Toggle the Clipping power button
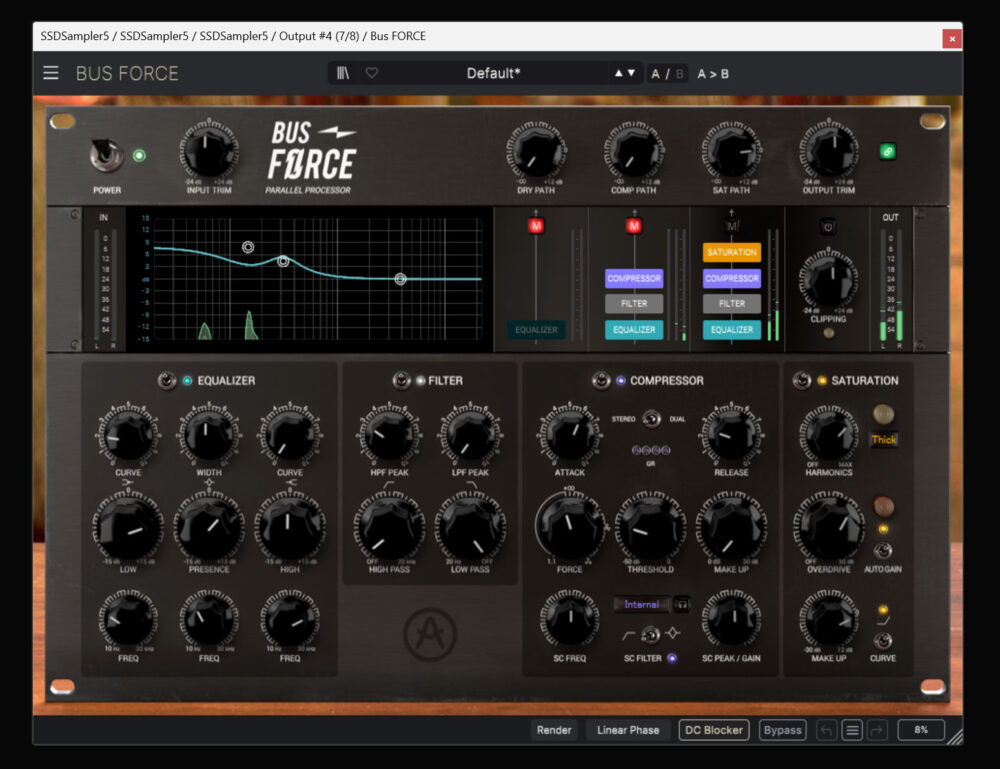Screen dimensions: 1000x769 pos(828,226)
